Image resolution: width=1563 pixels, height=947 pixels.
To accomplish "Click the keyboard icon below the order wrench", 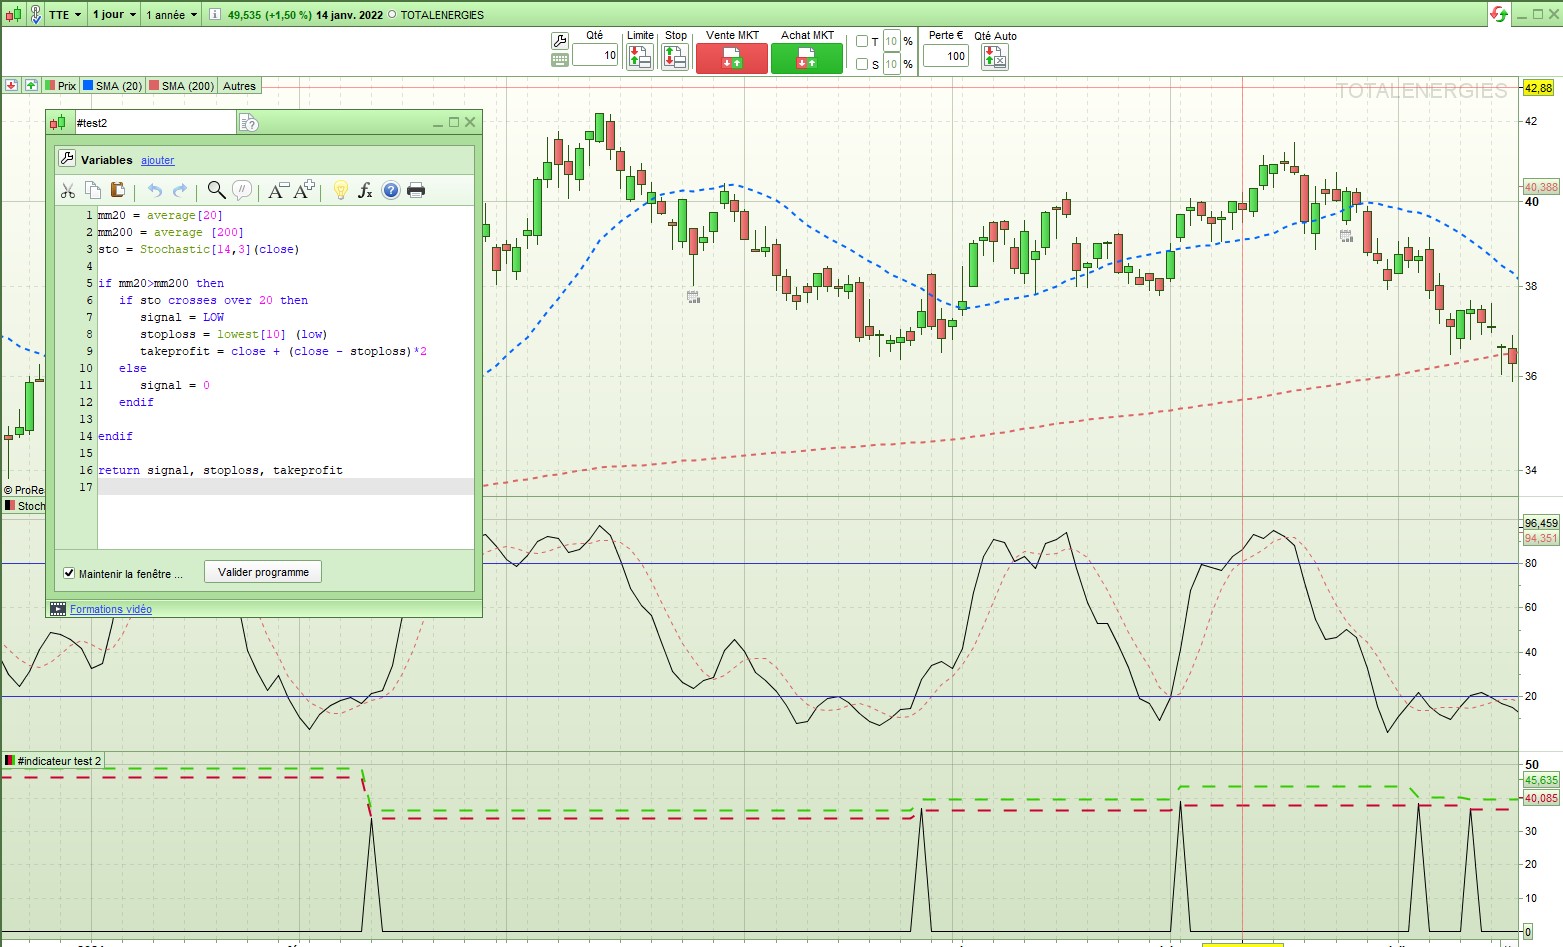I will point(560,60).
